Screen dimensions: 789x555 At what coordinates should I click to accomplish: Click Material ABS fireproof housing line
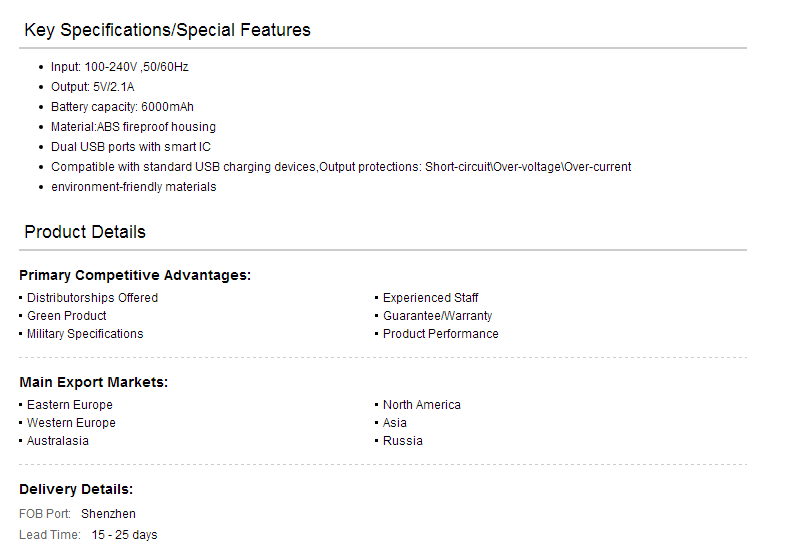pos(133,127)
